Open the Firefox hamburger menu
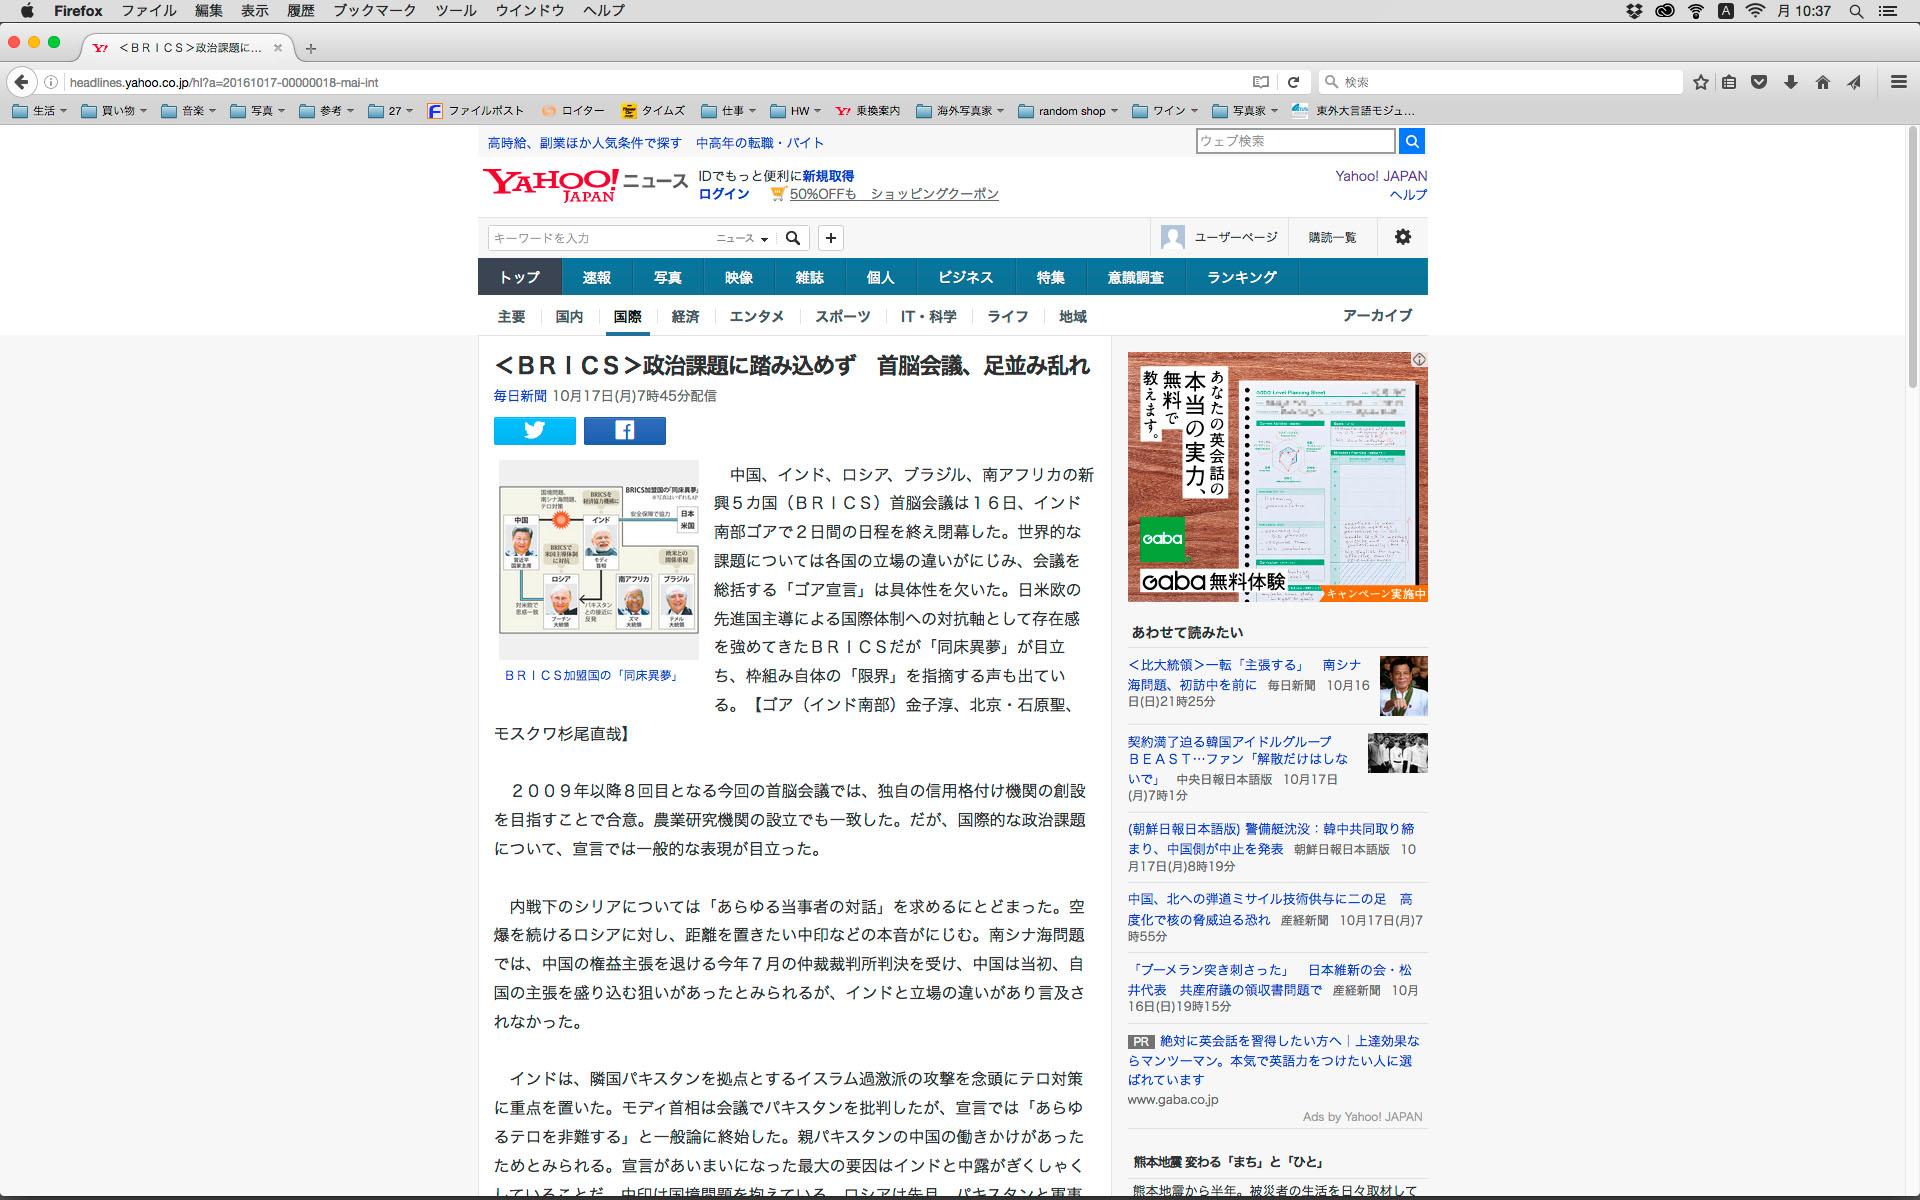 point(1898,82)
